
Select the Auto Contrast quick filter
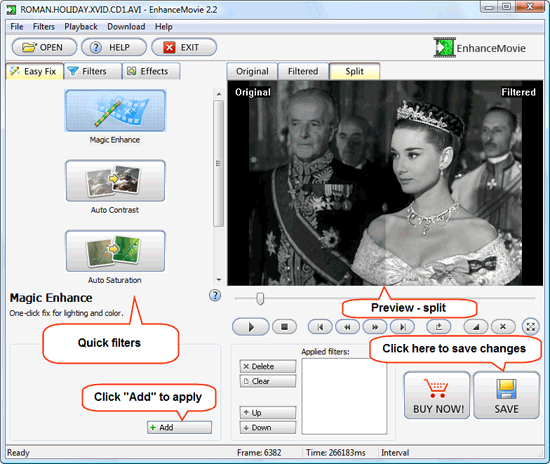coord(115,181)
